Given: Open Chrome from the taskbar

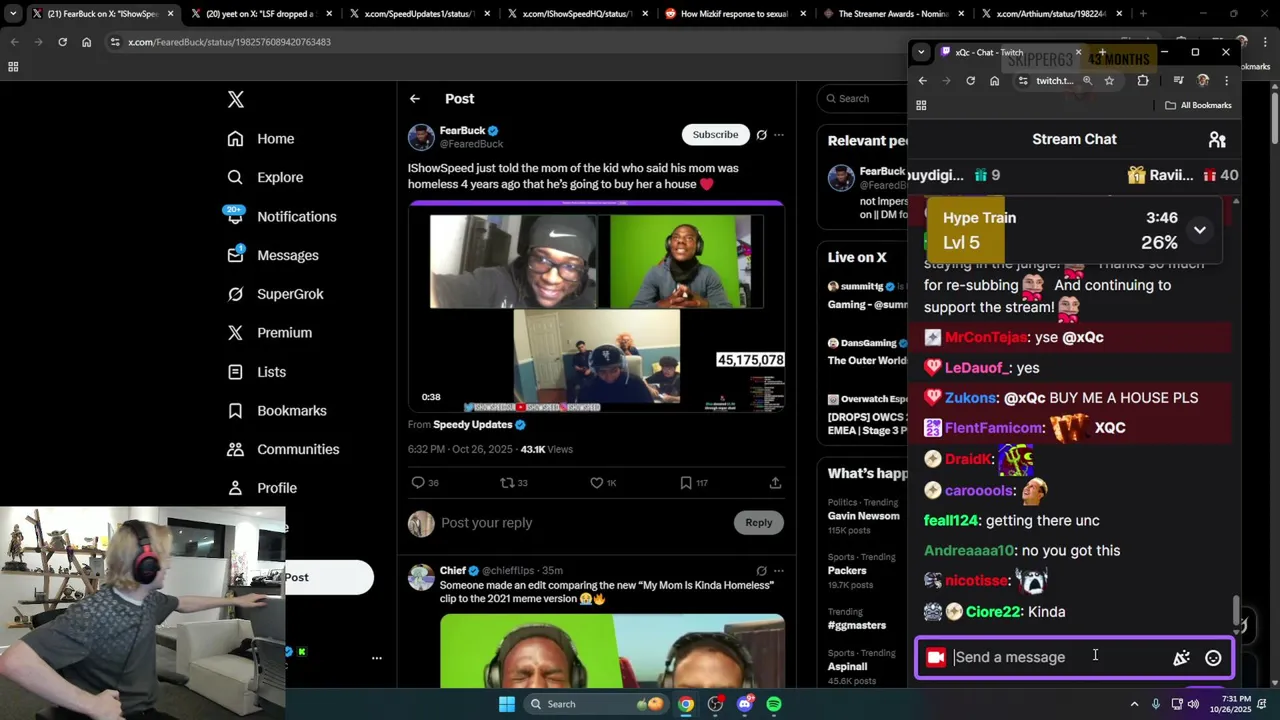Looking at the screenshot, I should 686,704.
